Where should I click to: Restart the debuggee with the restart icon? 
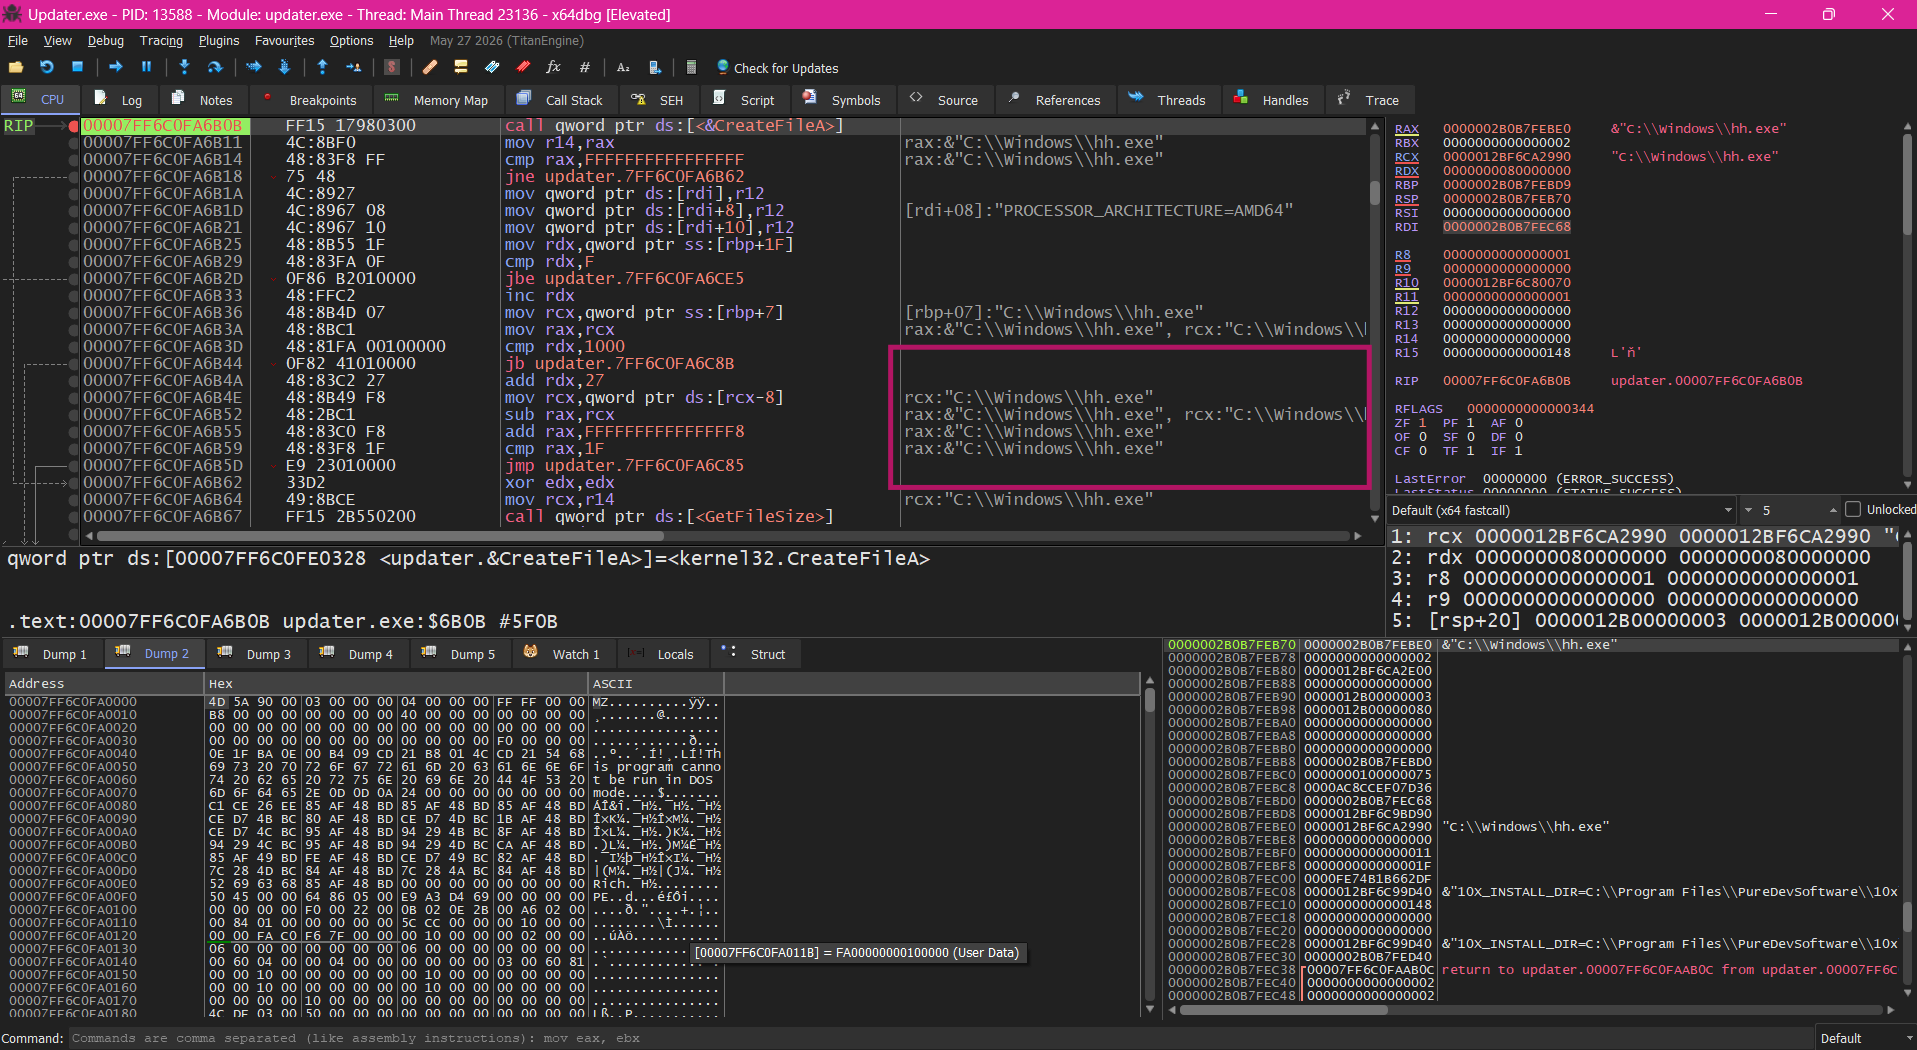click(47, 67)
